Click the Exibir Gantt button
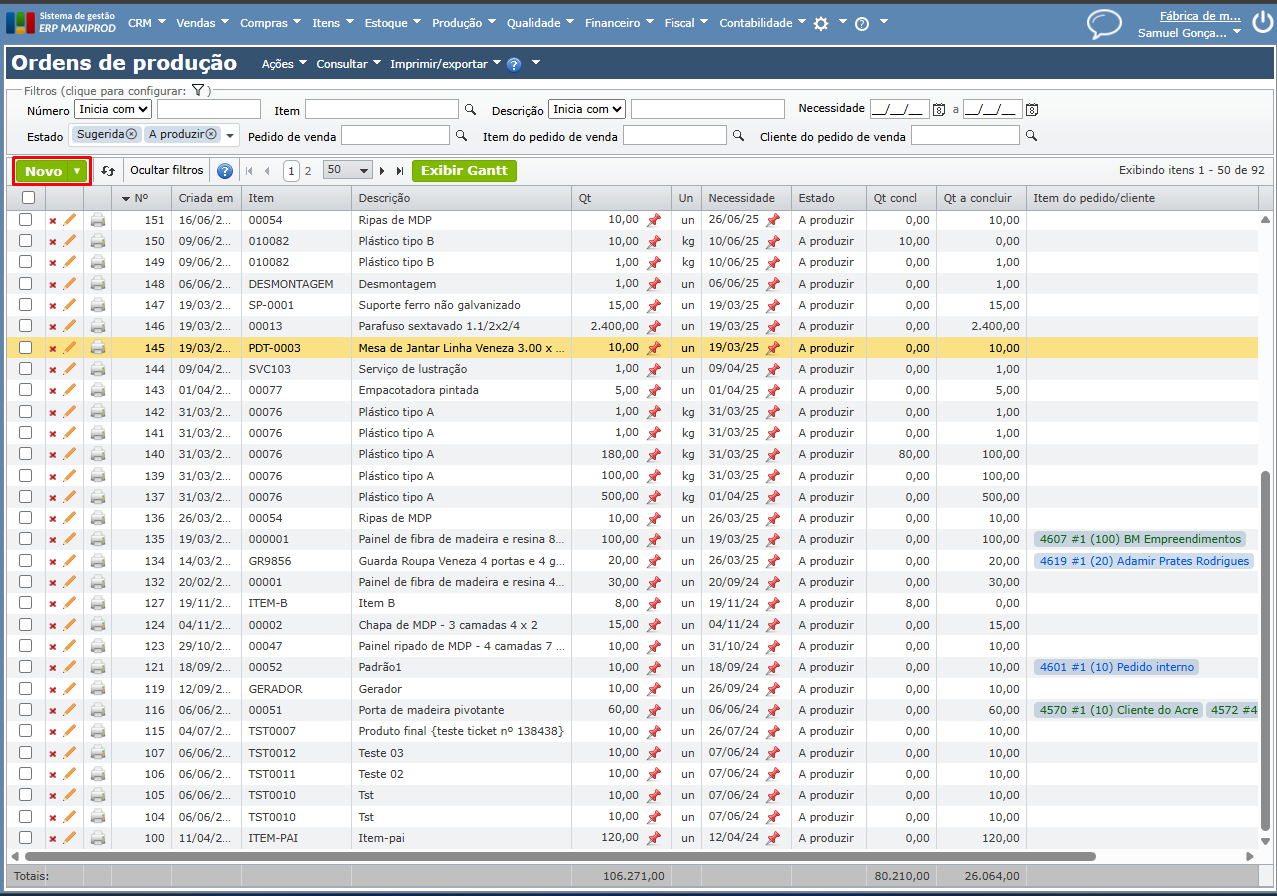 click(x=464, y=171)
